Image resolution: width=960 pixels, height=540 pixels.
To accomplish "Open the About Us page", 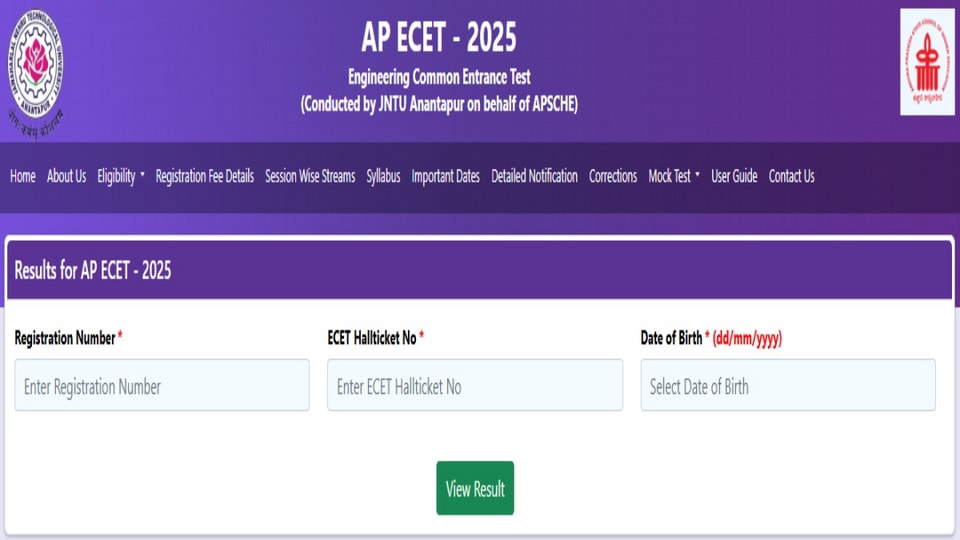I will point(67,176).
